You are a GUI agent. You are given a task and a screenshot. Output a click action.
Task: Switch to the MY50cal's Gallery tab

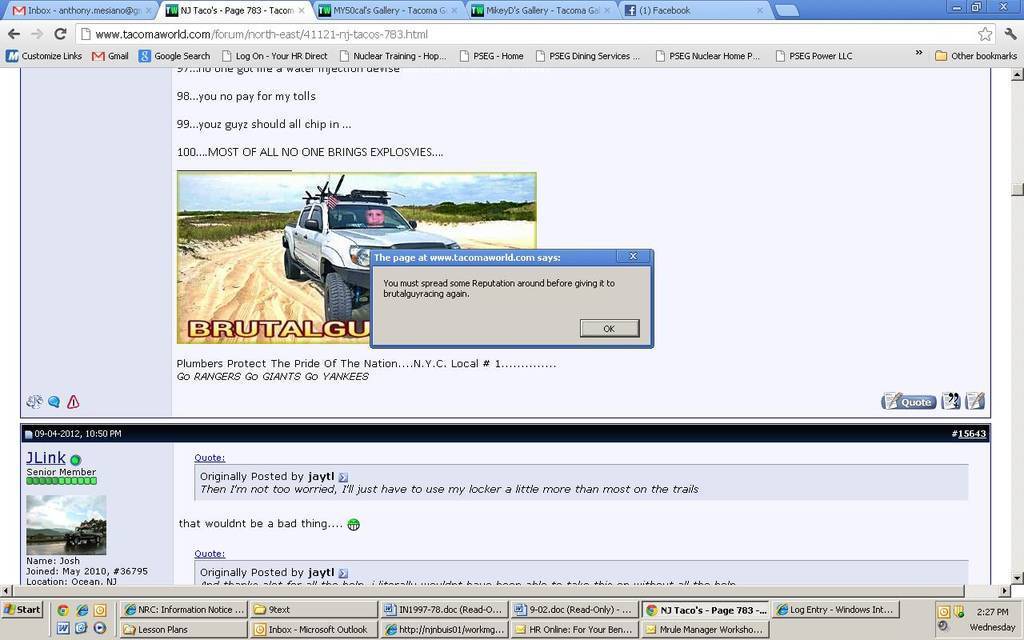coord(388,10)
